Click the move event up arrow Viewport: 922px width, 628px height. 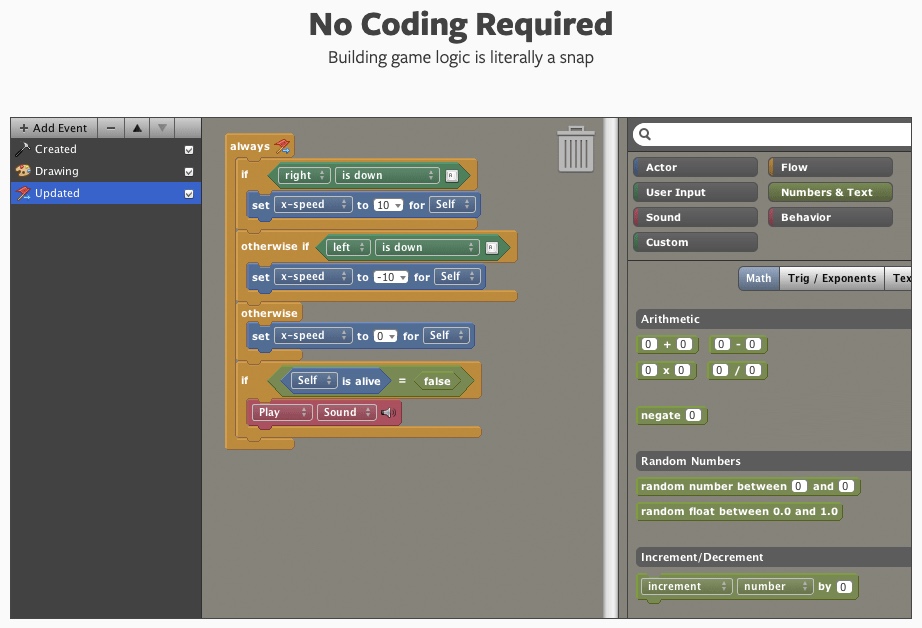coord(137,128)
